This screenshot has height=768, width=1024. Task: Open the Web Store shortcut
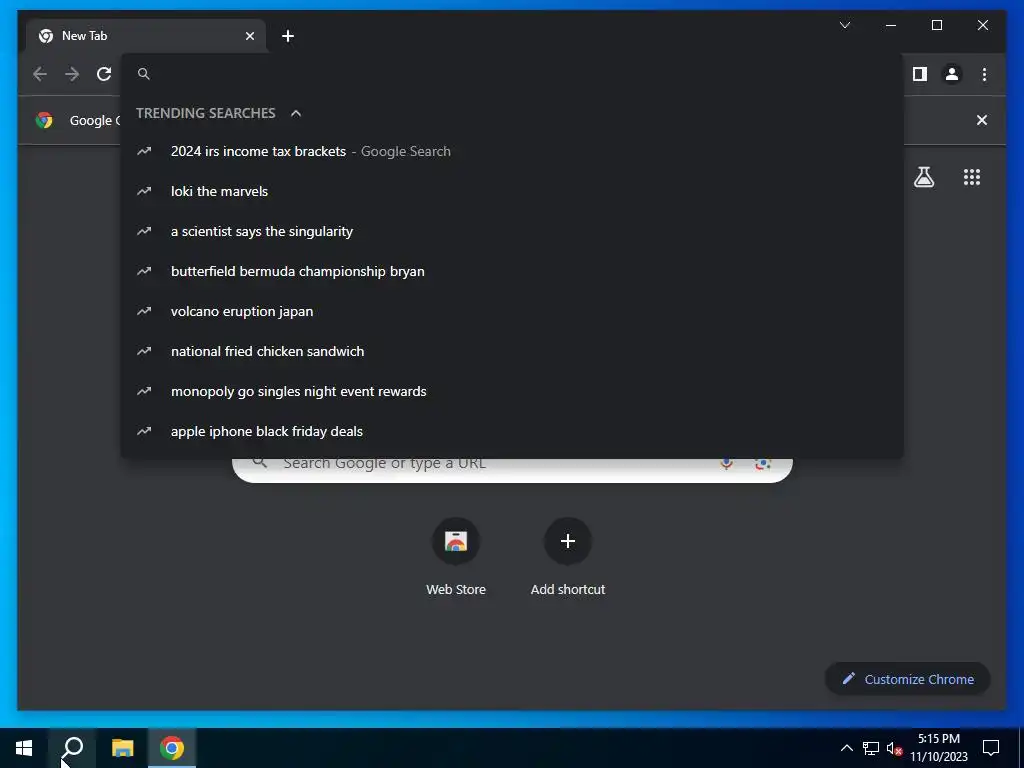pos(456,557)
